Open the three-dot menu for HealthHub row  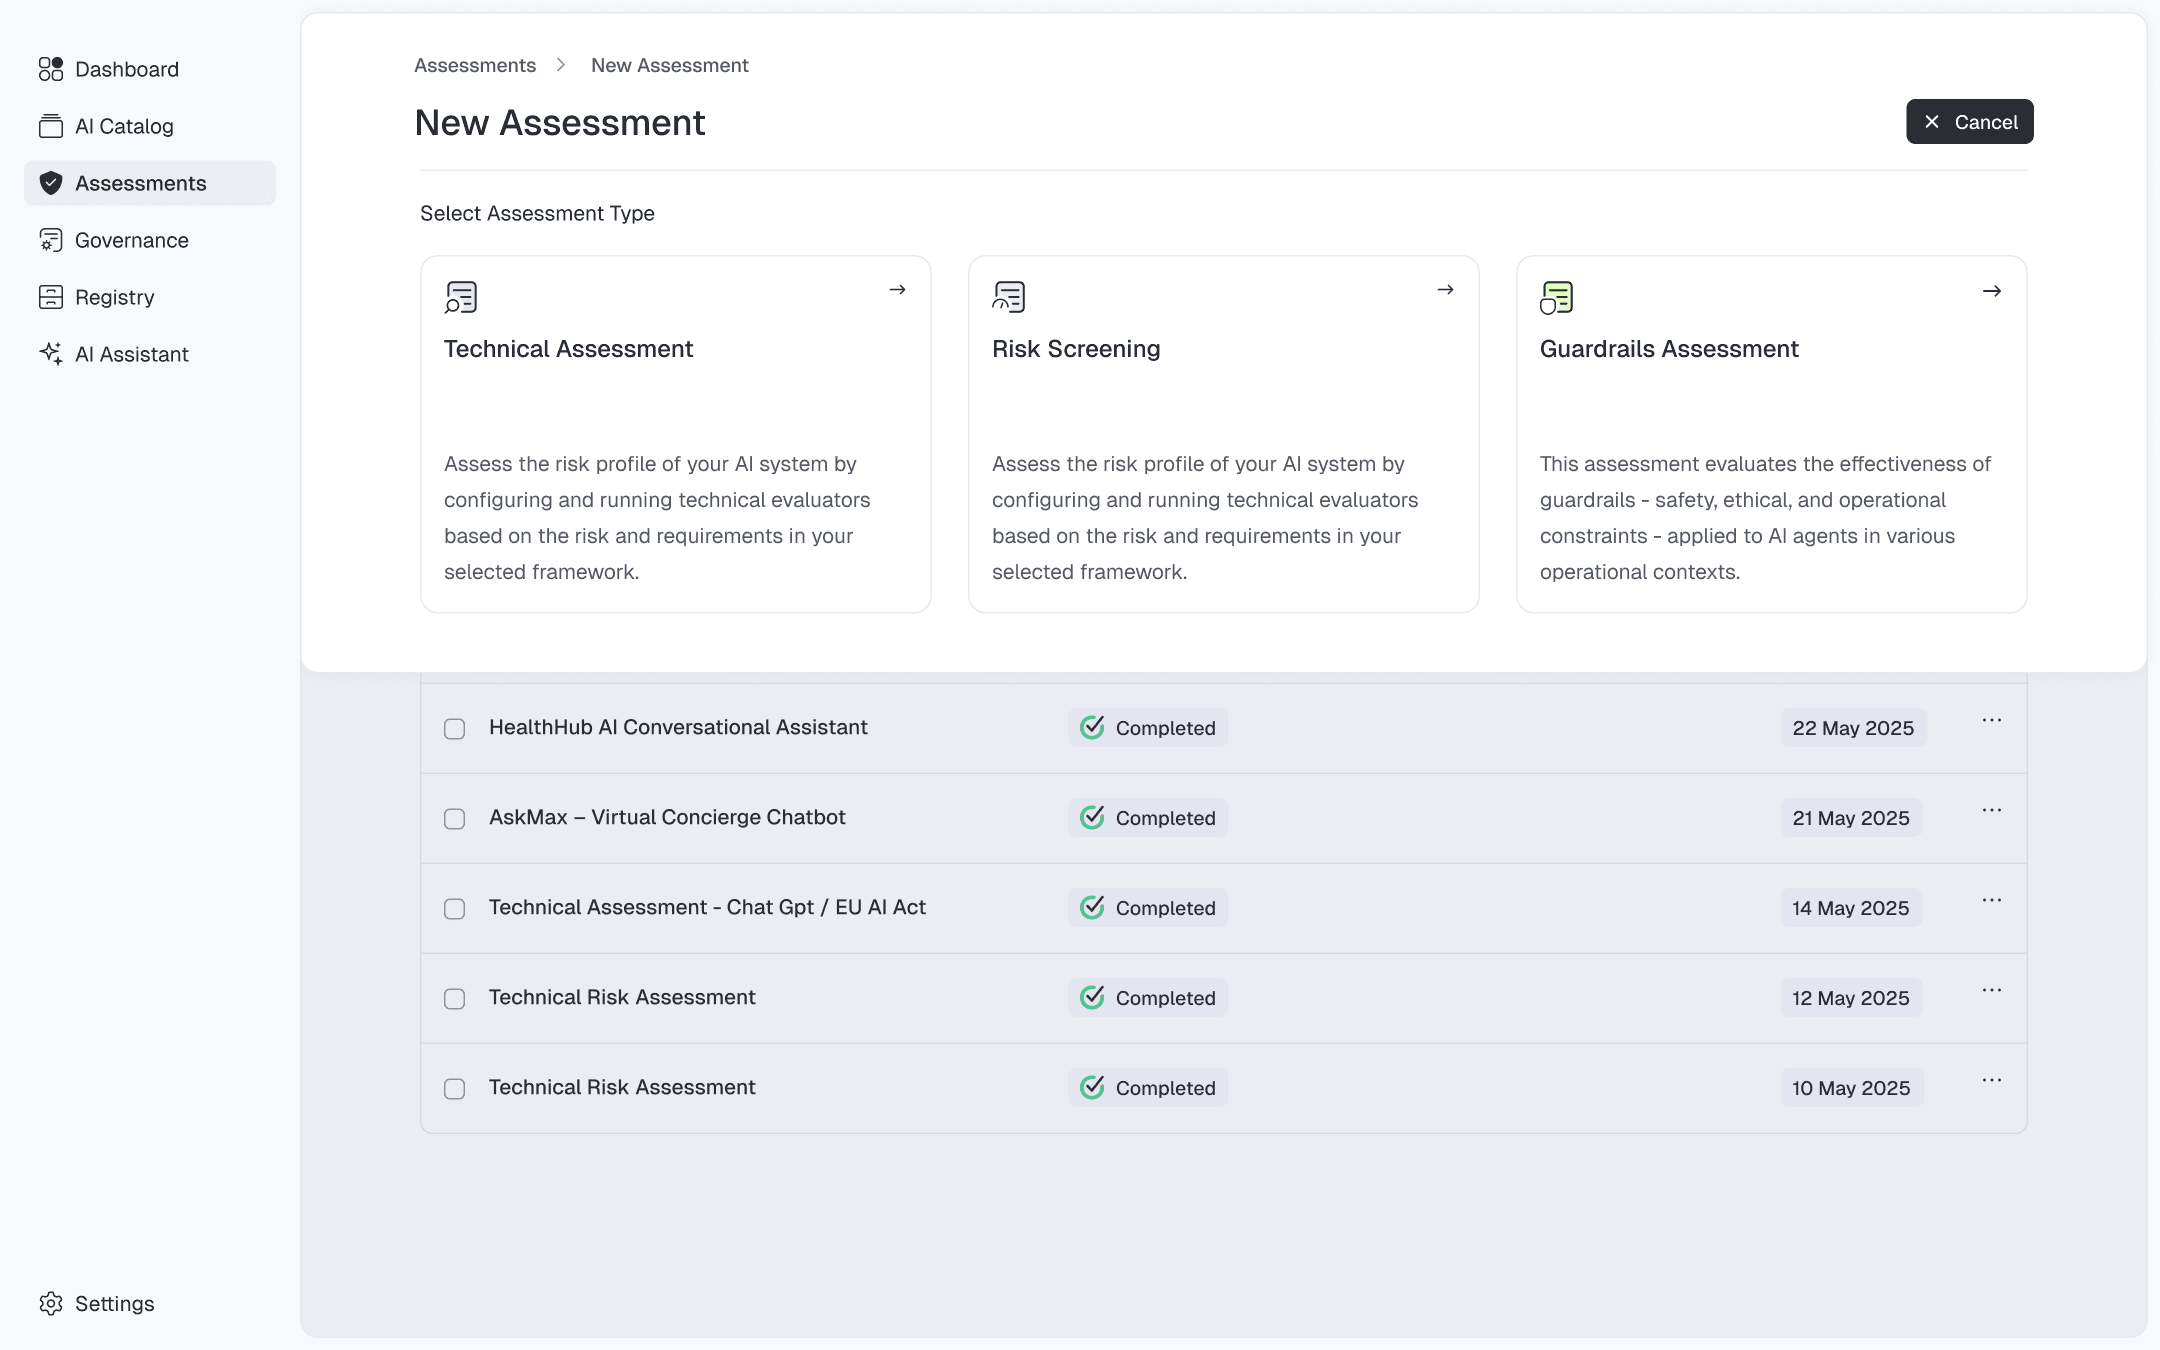point(1991,720)
